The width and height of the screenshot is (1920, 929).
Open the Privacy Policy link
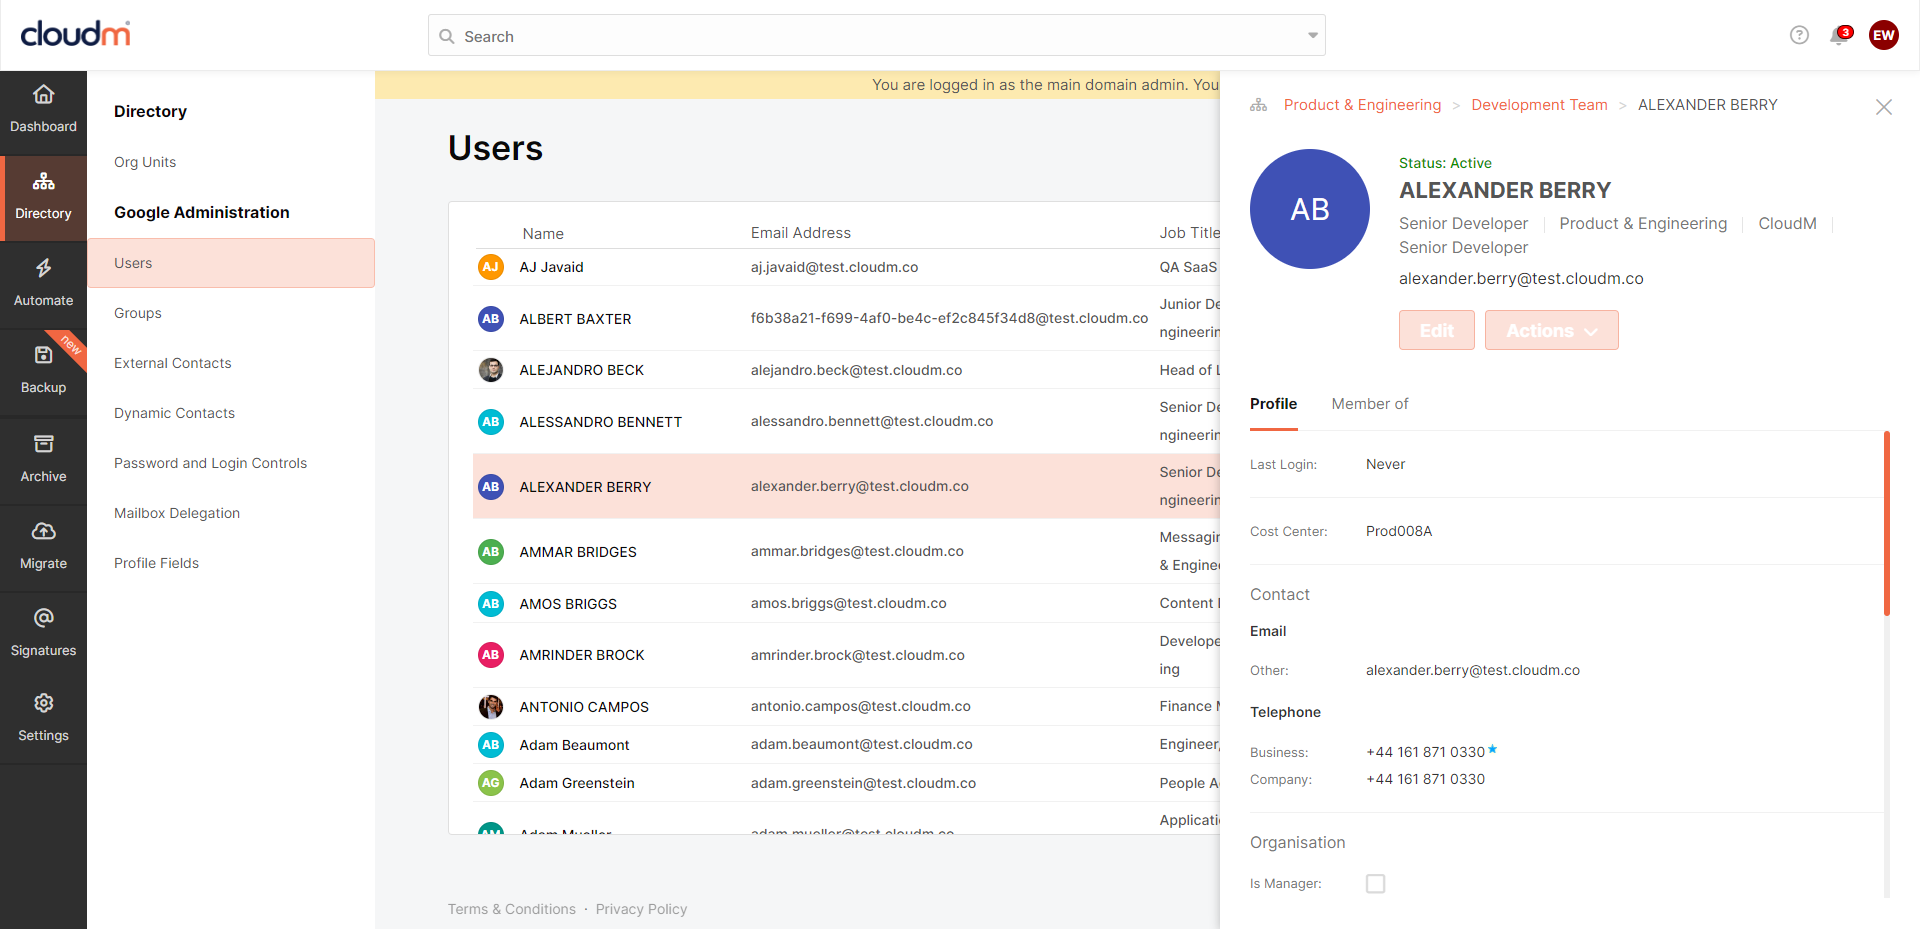click(641, 909)
